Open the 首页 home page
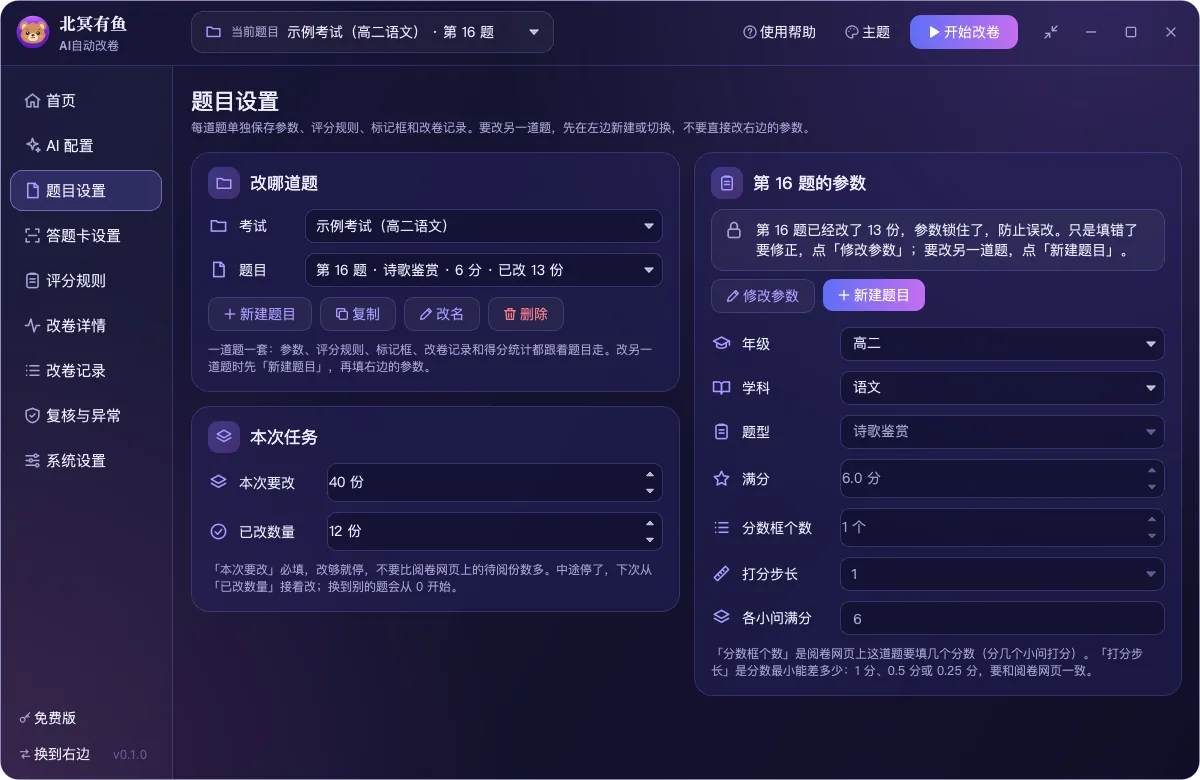Image resolution: width=1200 pixels, height=780 pixels. (86, 101)
